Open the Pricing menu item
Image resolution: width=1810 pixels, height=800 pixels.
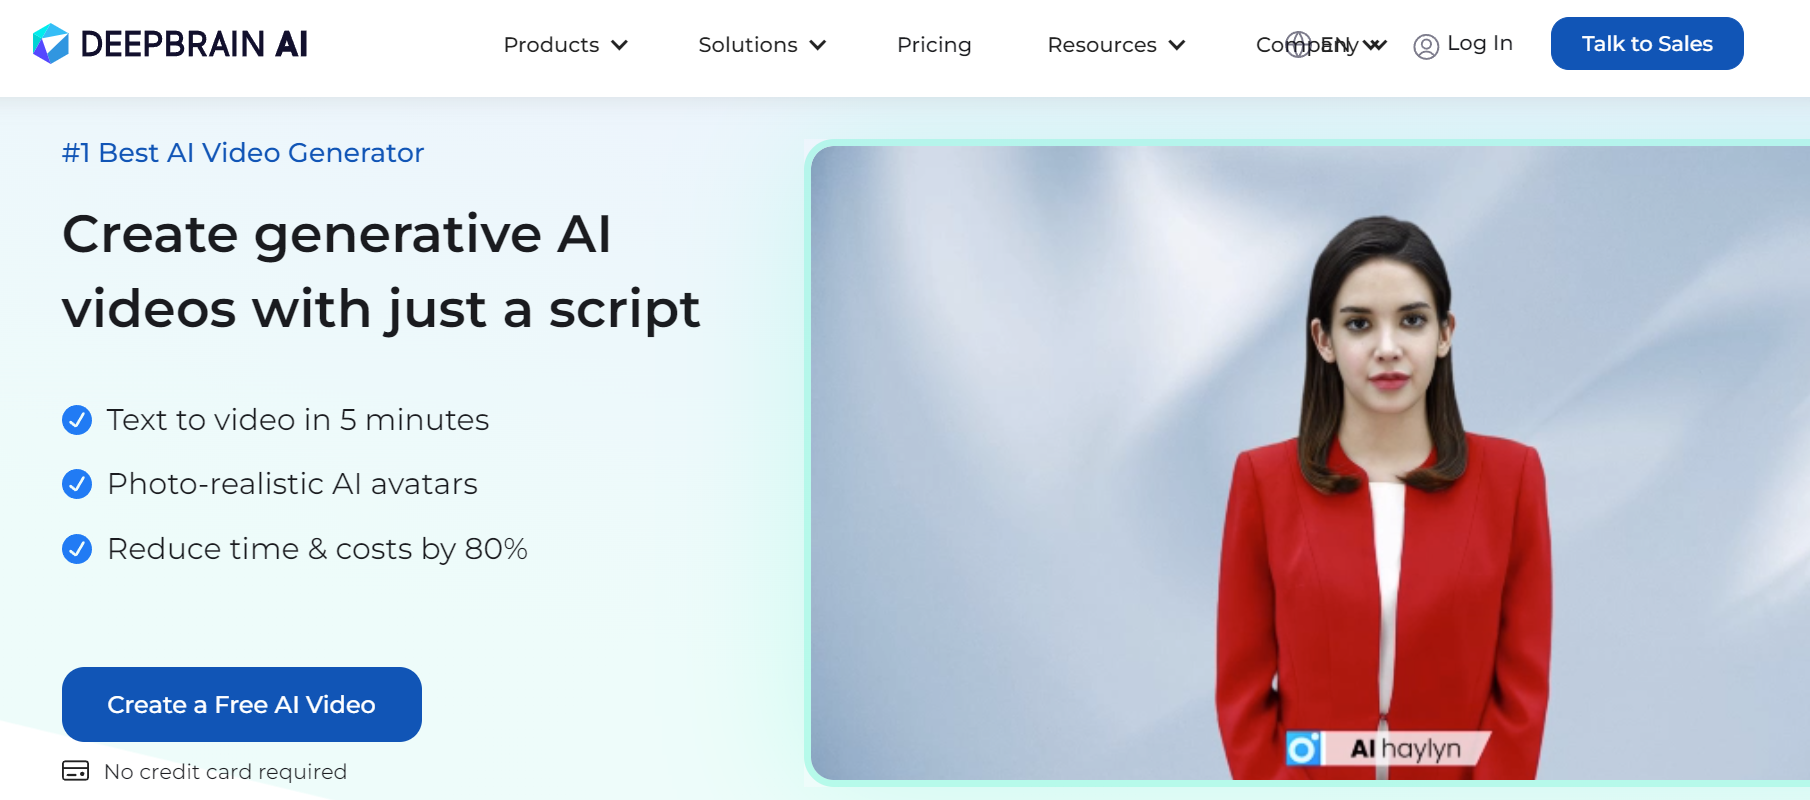[934, 45]
